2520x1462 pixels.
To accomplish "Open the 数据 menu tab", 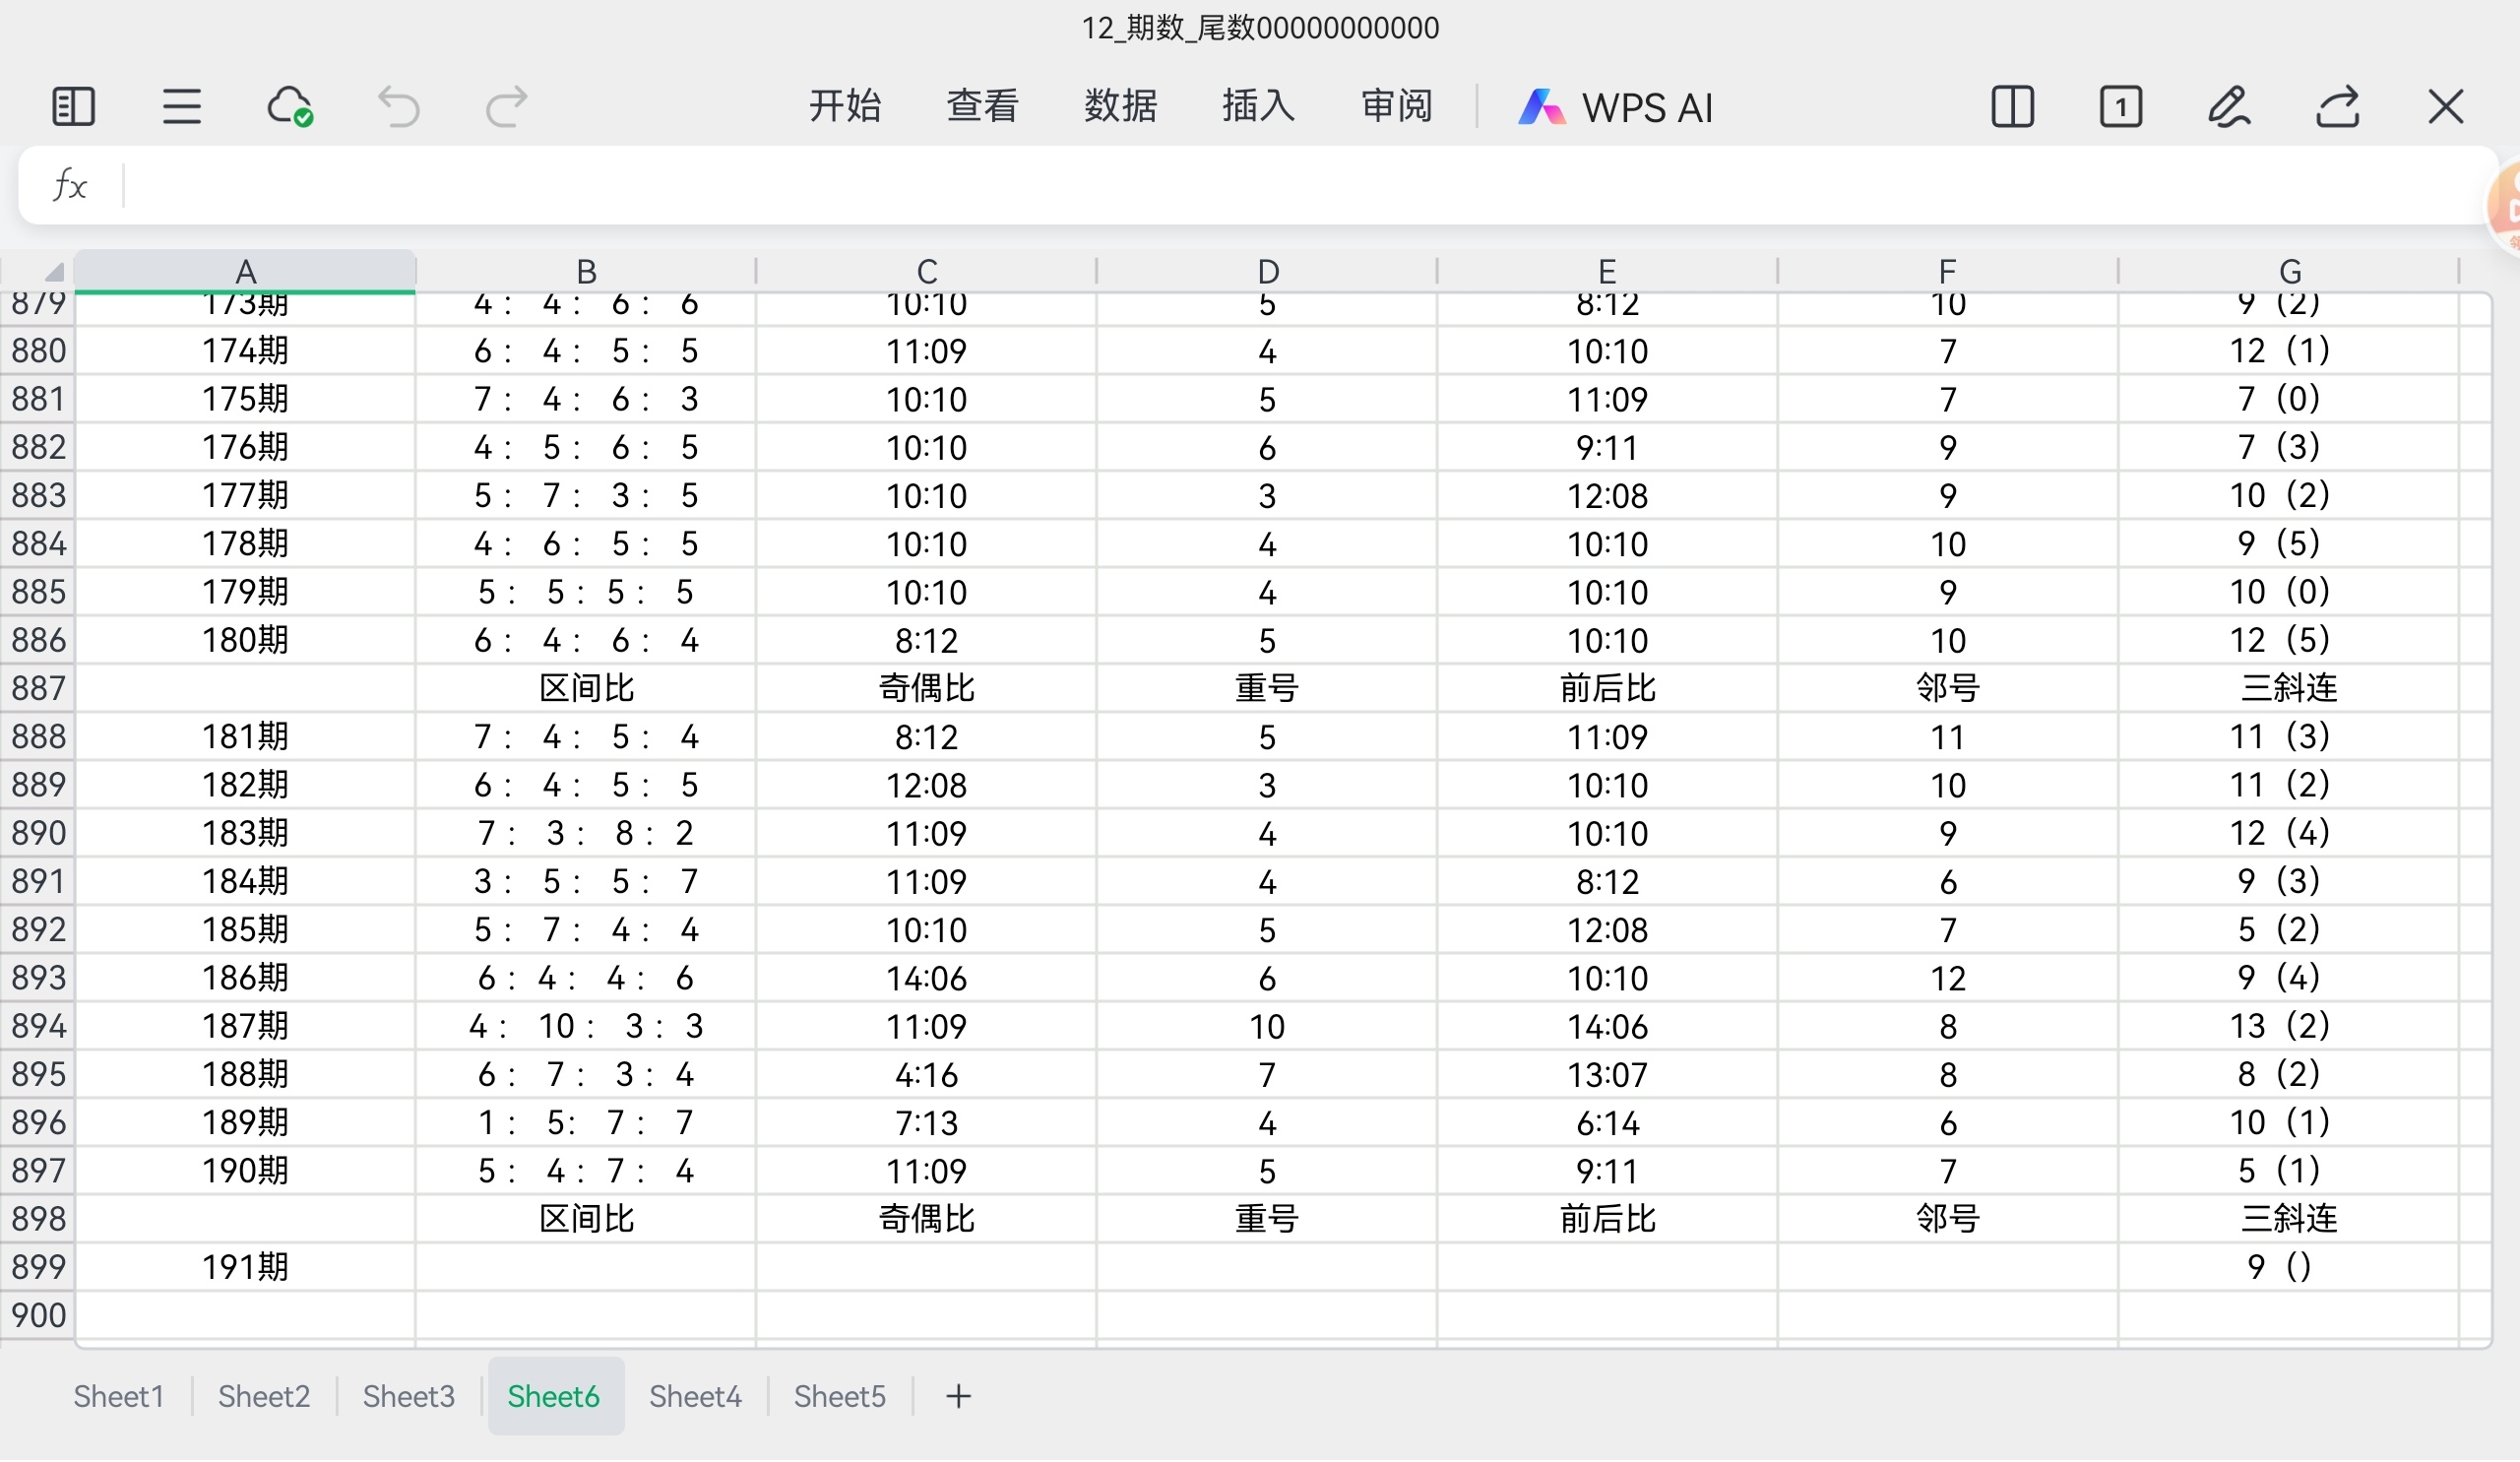I will pos(1121,106).
